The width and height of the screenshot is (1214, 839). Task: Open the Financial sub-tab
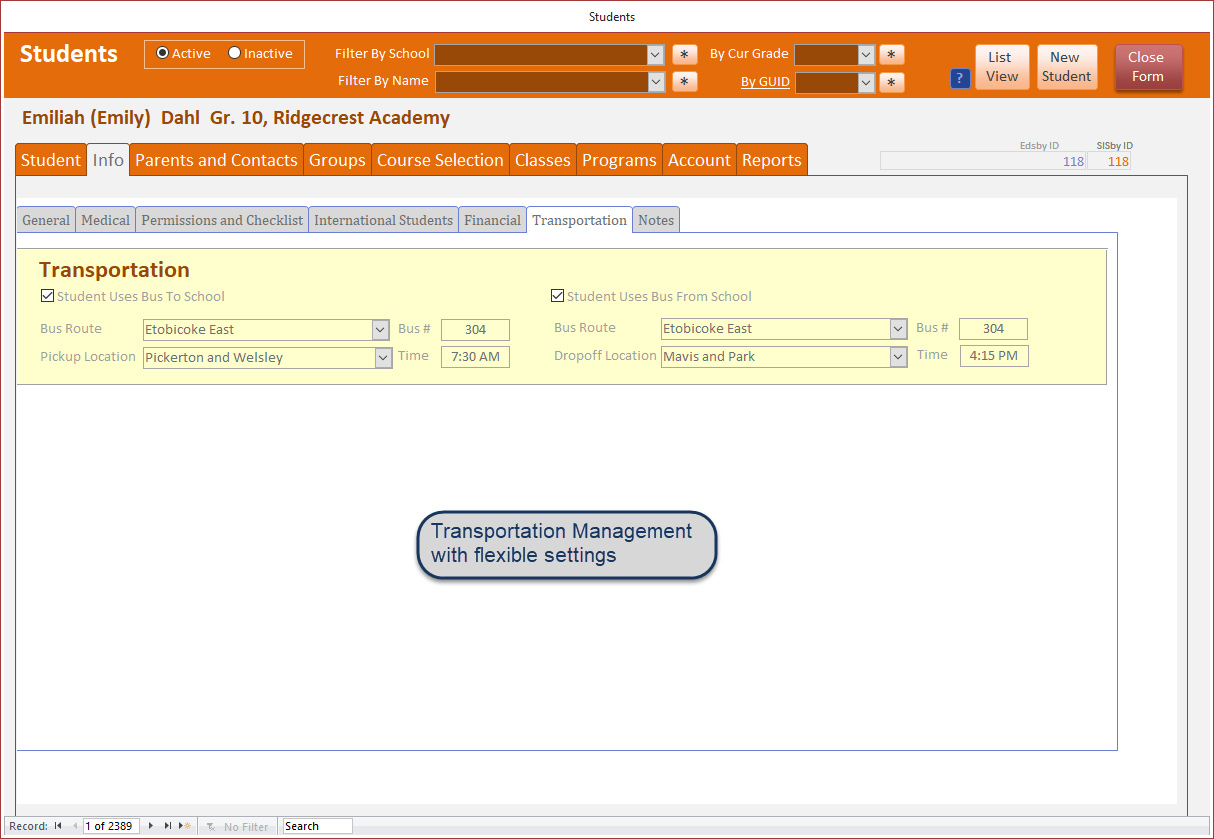pyautogui.click(x=492, y=220)
